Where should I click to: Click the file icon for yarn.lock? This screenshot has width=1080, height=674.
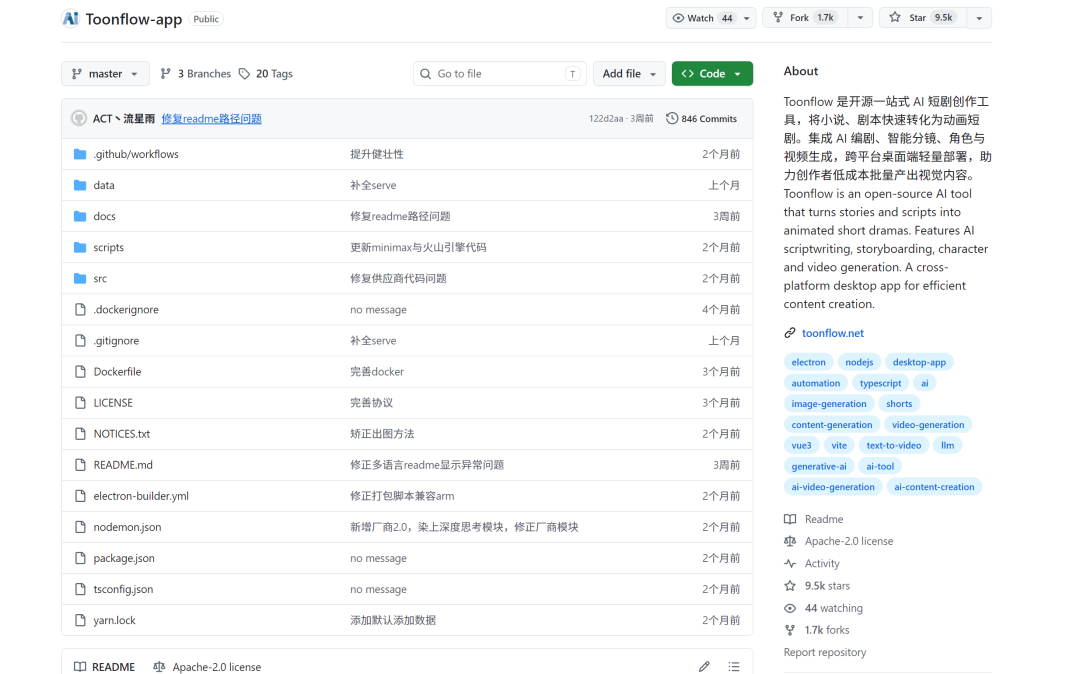(x=80, y=620)
